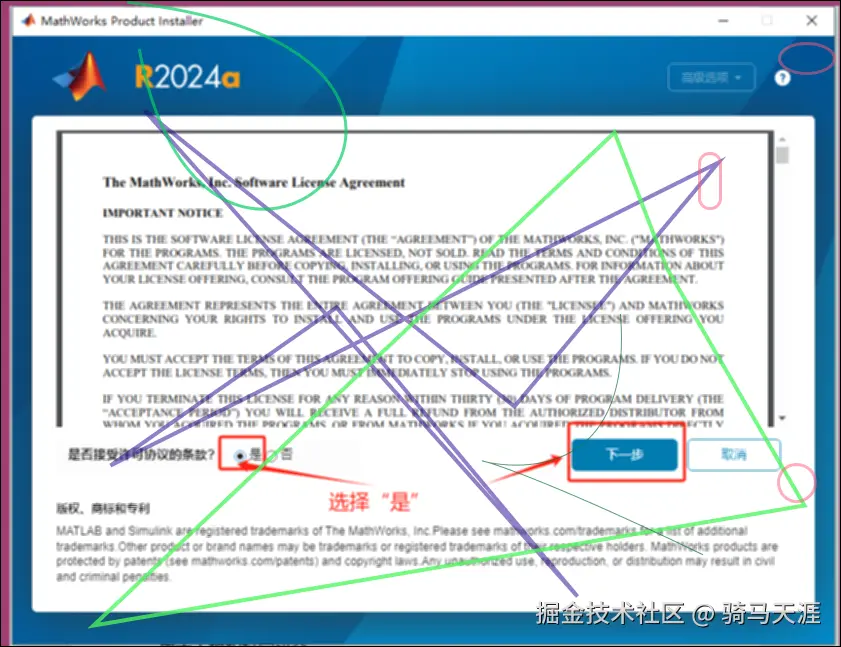
Task: Click the 'IMPORTANT NOTICE' heading
Action: [x=163, y=213]
